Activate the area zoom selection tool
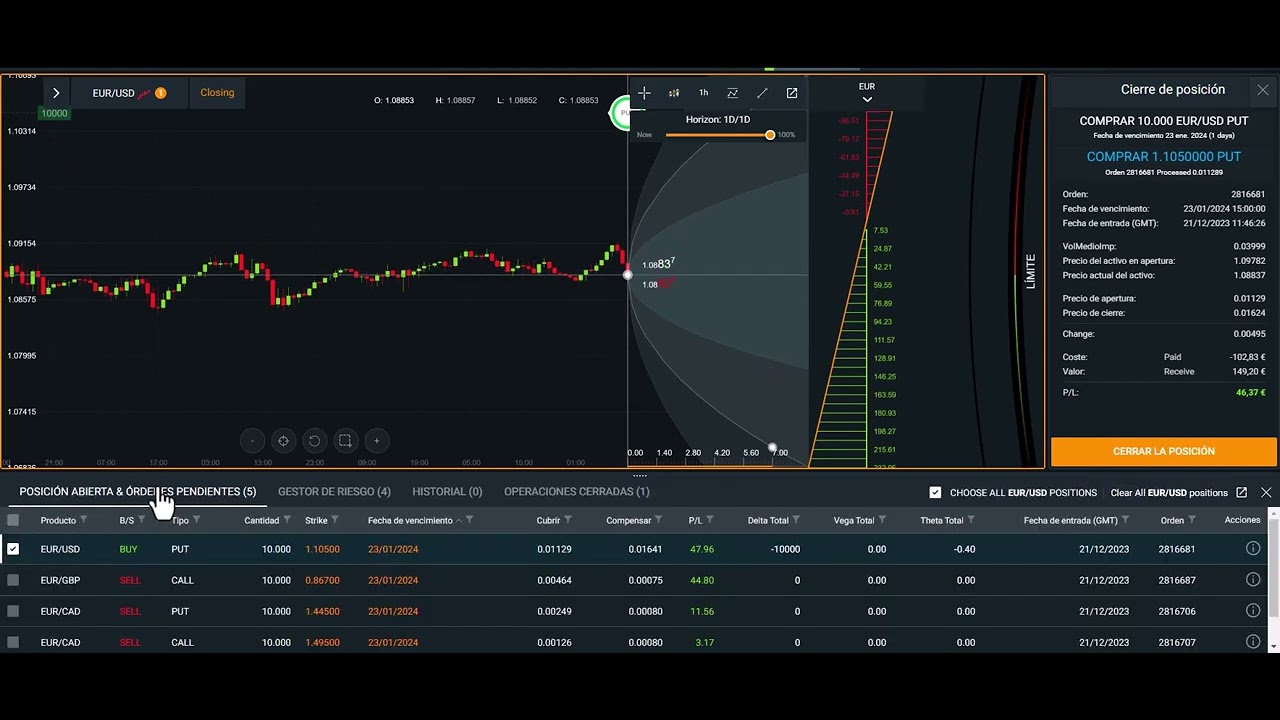Screen dimensions: 1280x720 point(345,441)
